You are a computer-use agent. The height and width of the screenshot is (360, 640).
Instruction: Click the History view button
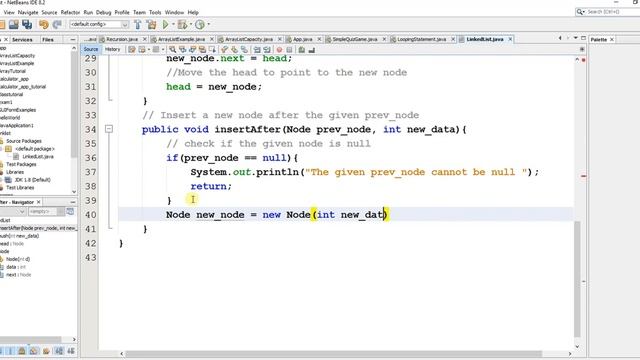112,49
